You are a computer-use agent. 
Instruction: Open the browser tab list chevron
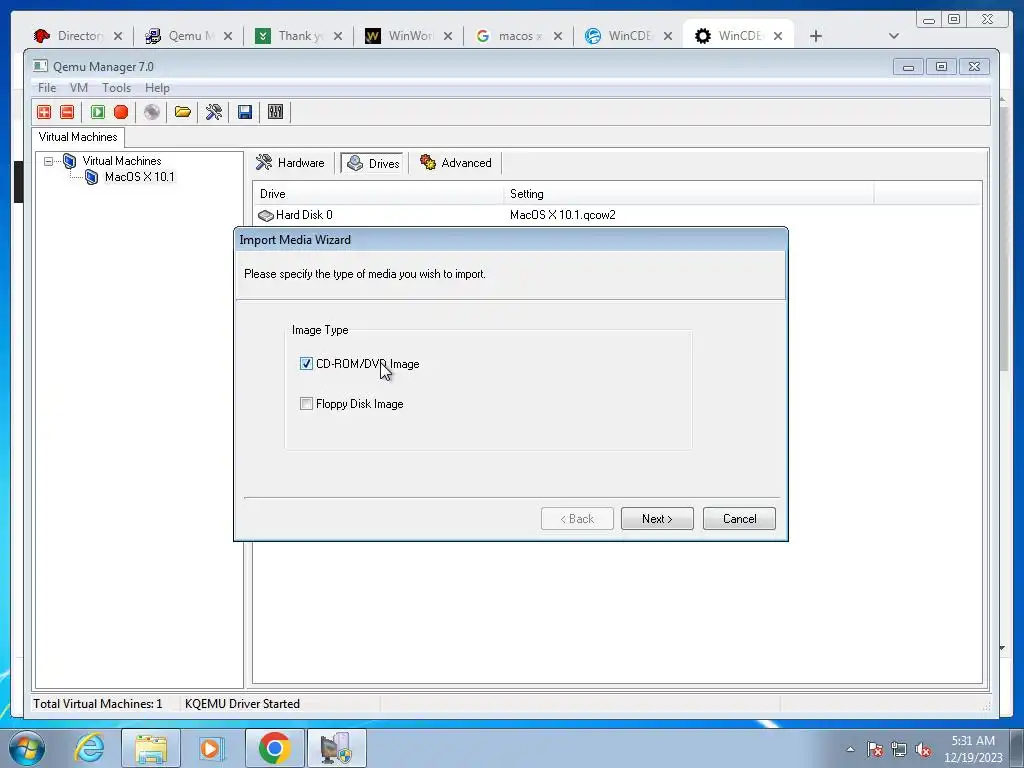point(893,36)
